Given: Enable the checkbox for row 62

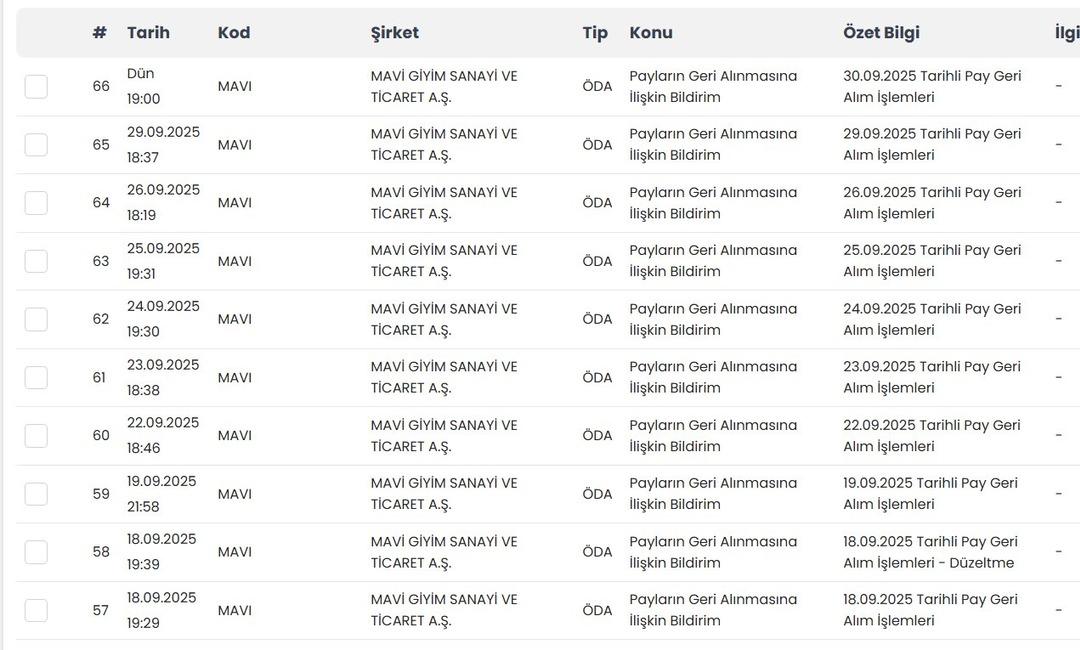Looking at the screenshot, I should click(x=36, y=319).
